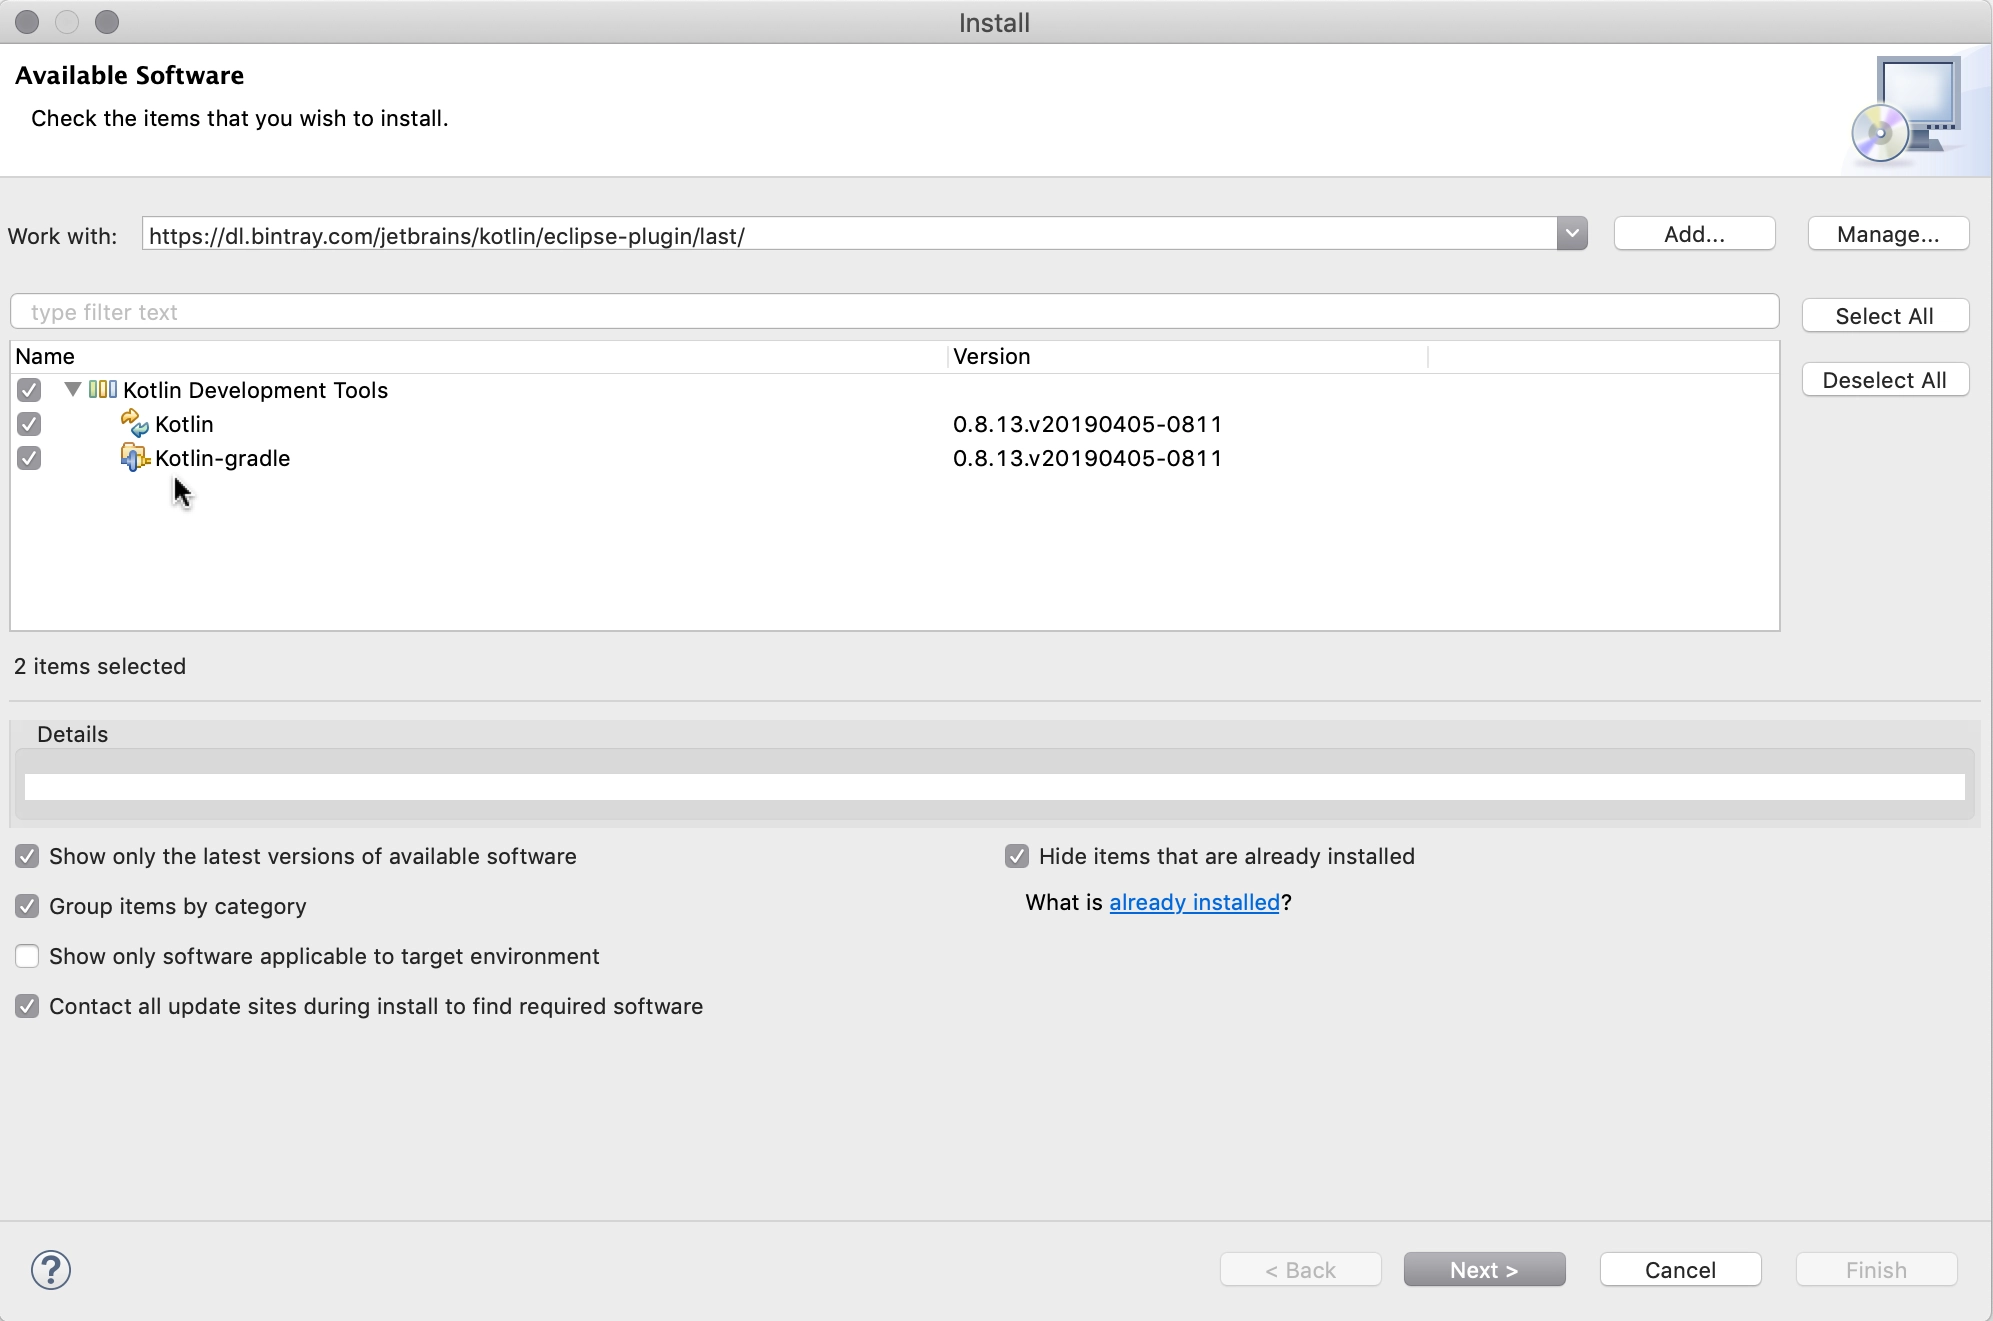Enable Show only software applicable to target environment
This screenshot has width=1993, height=1321.
pos(27,956)
